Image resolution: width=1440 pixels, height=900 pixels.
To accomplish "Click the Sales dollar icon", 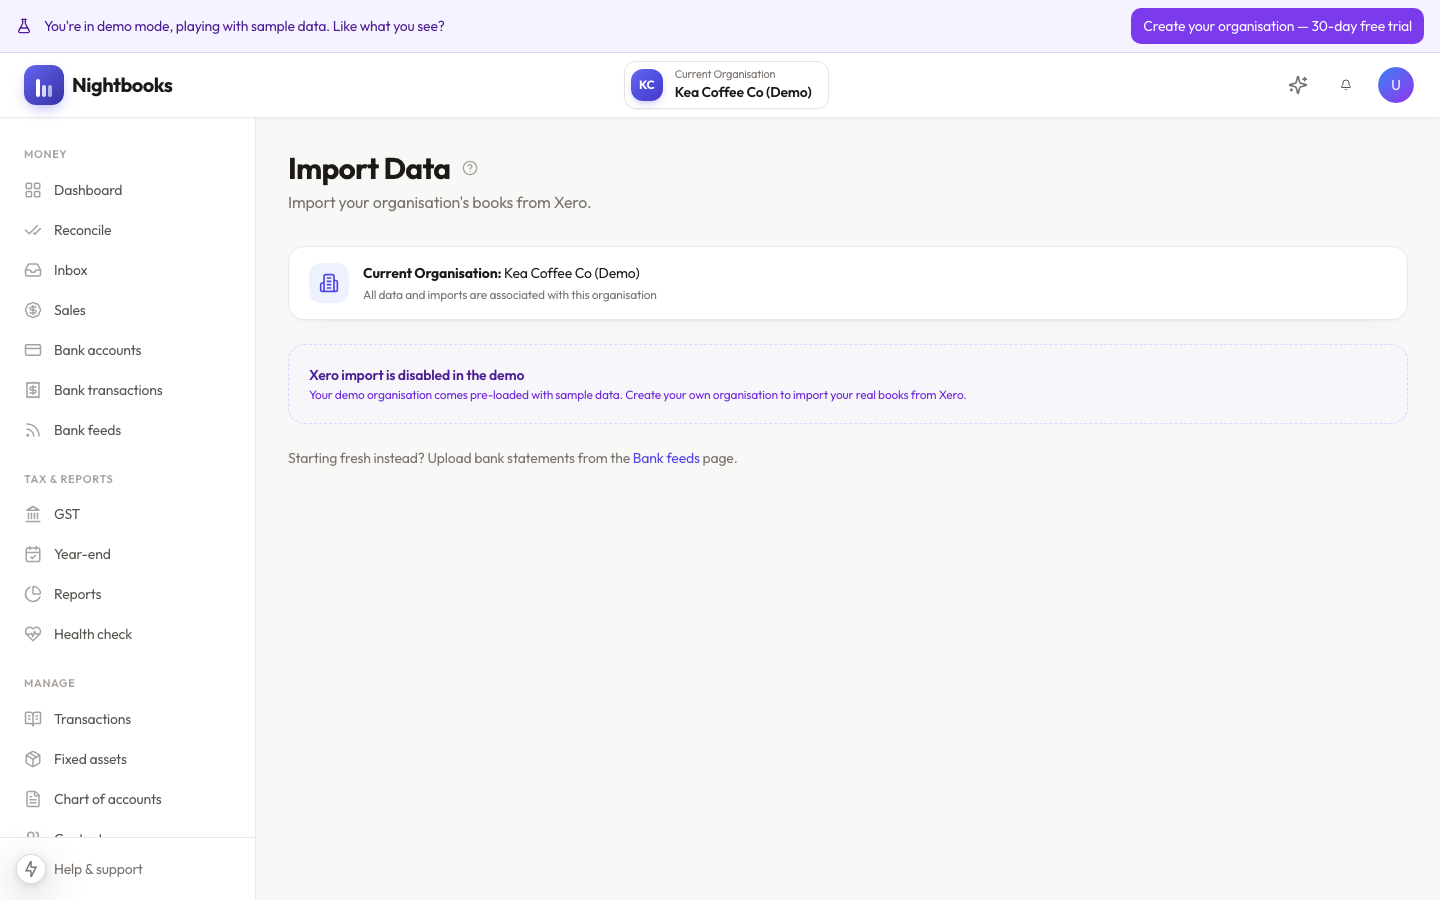I will (x=33, y=310).
